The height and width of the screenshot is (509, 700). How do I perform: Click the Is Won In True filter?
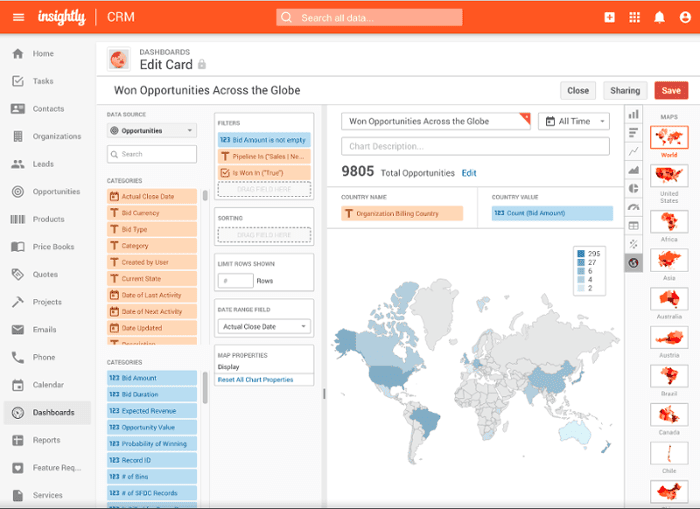(264, 173)
